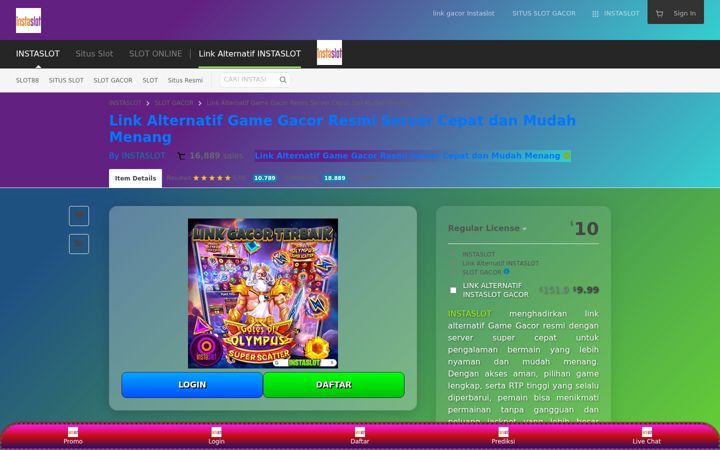Screen dimensions: 720x450
Task: Click the magnifier search icon
Action: pos(283,80)
